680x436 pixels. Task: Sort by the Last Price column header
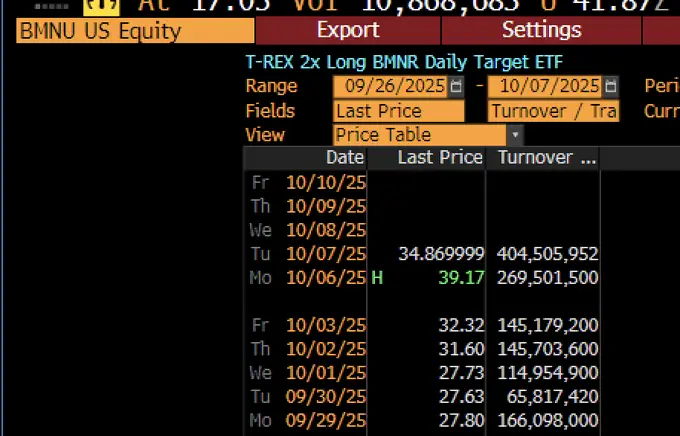tap(426, 157)
